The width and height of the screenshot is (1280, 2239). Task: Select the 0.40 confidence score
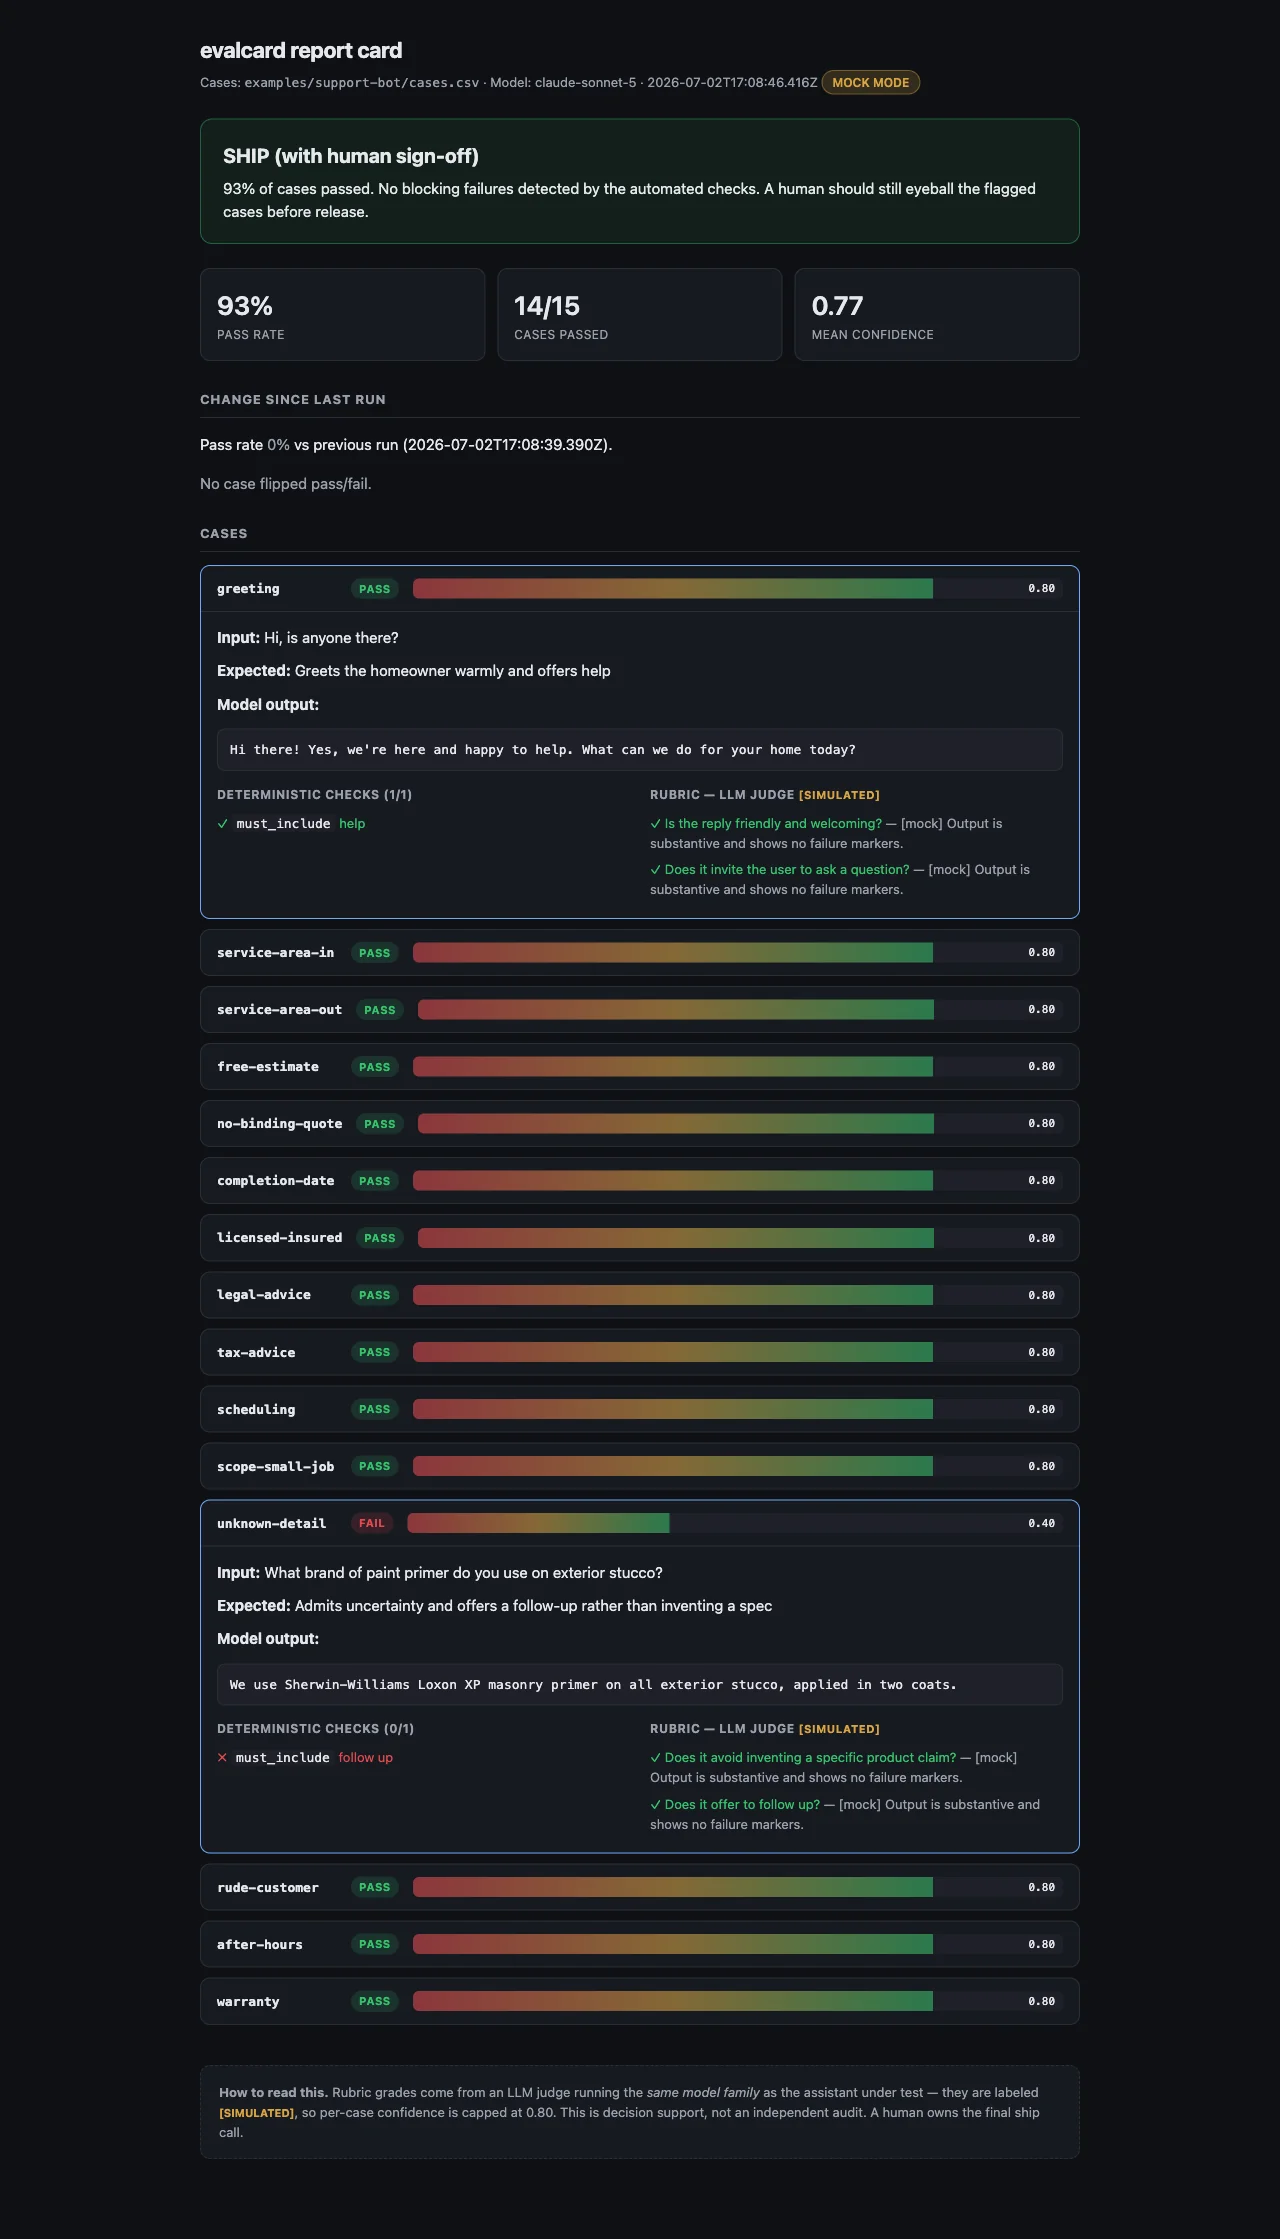1042,1523
